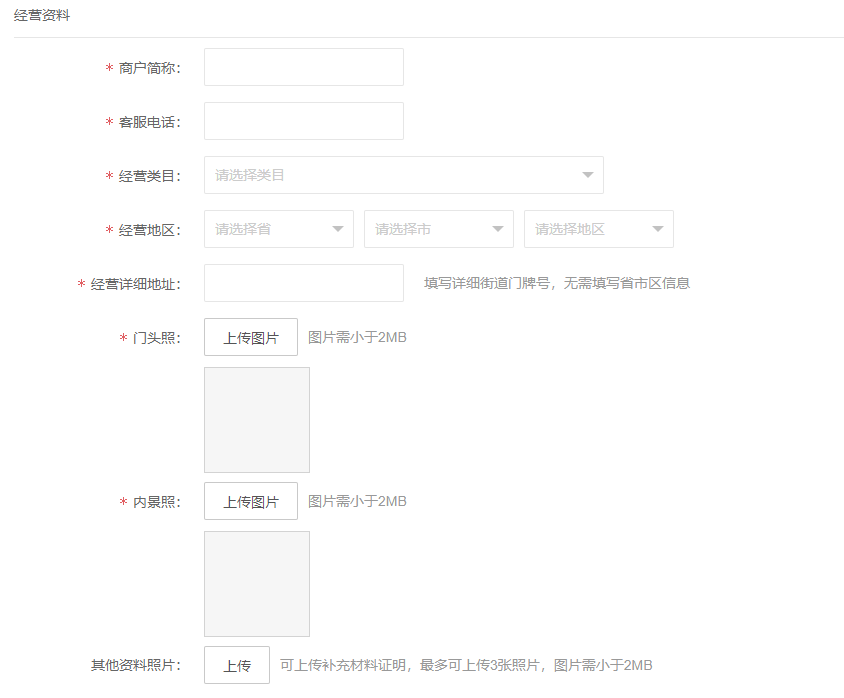Click the down arrow beside 请选择市
Viewport: 844px width, 698px height.
[x=498, y=229]
